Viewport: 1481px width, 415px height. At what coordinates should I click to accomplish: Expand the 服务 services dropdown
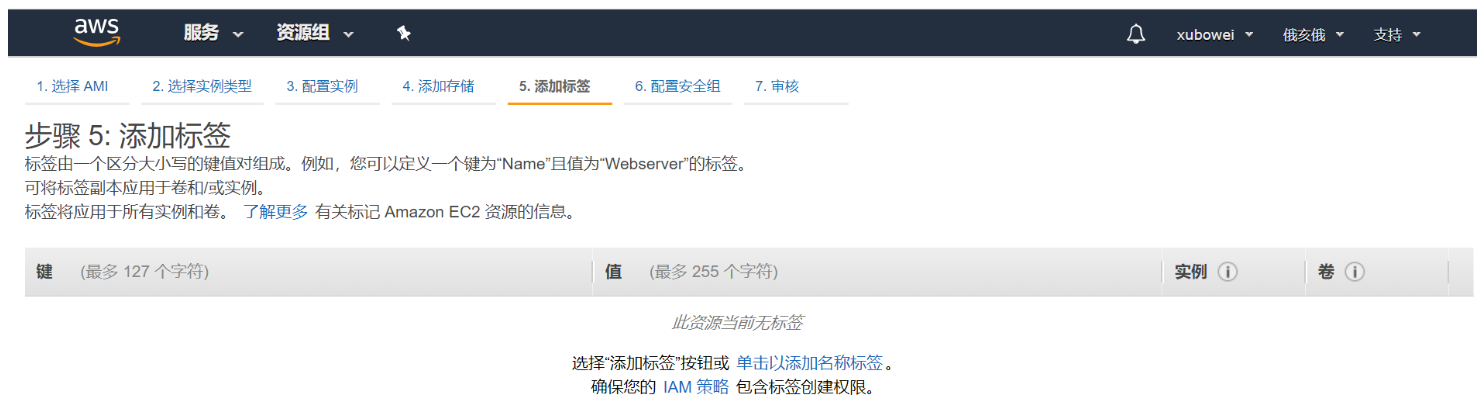213,33
